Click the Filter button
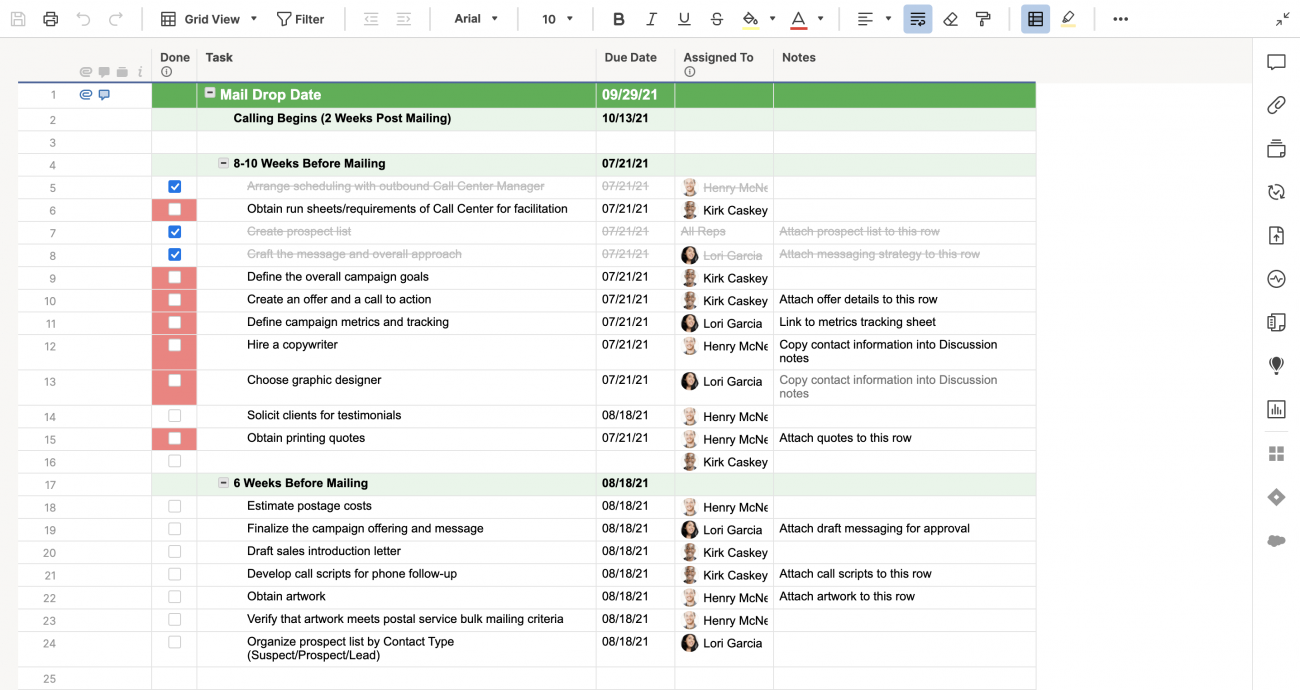1300x690 pixels. click(x=300, y=19)
